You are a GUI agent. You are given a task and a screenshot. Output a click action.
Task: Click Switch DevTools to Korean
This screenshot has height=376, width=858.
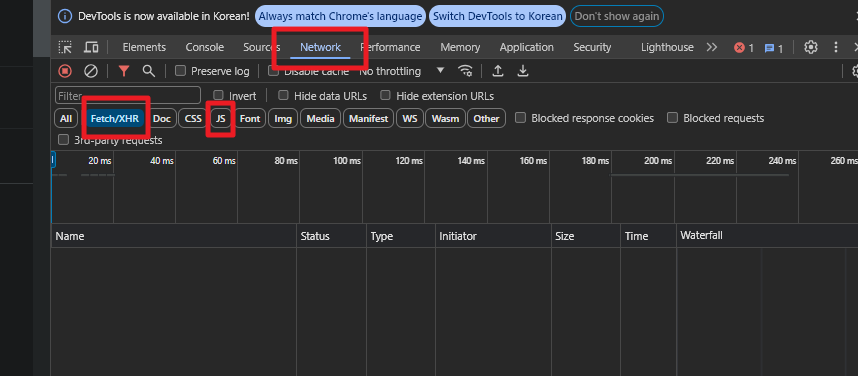pos(497,16)
